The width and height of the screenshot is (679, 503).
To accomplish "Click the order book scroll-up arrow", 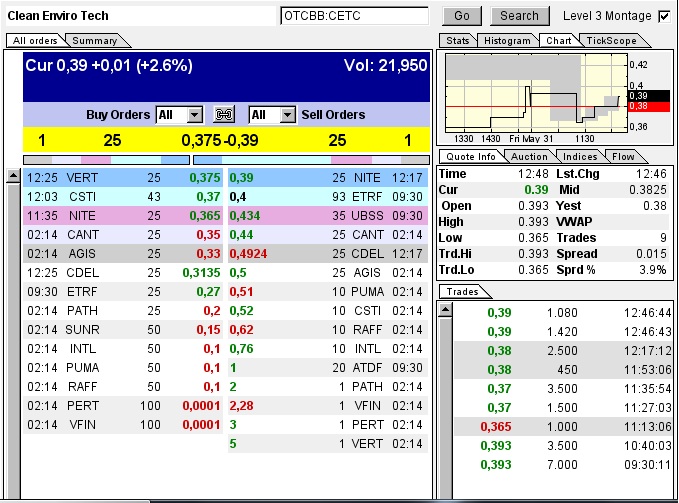I will [x=13, y=176].
